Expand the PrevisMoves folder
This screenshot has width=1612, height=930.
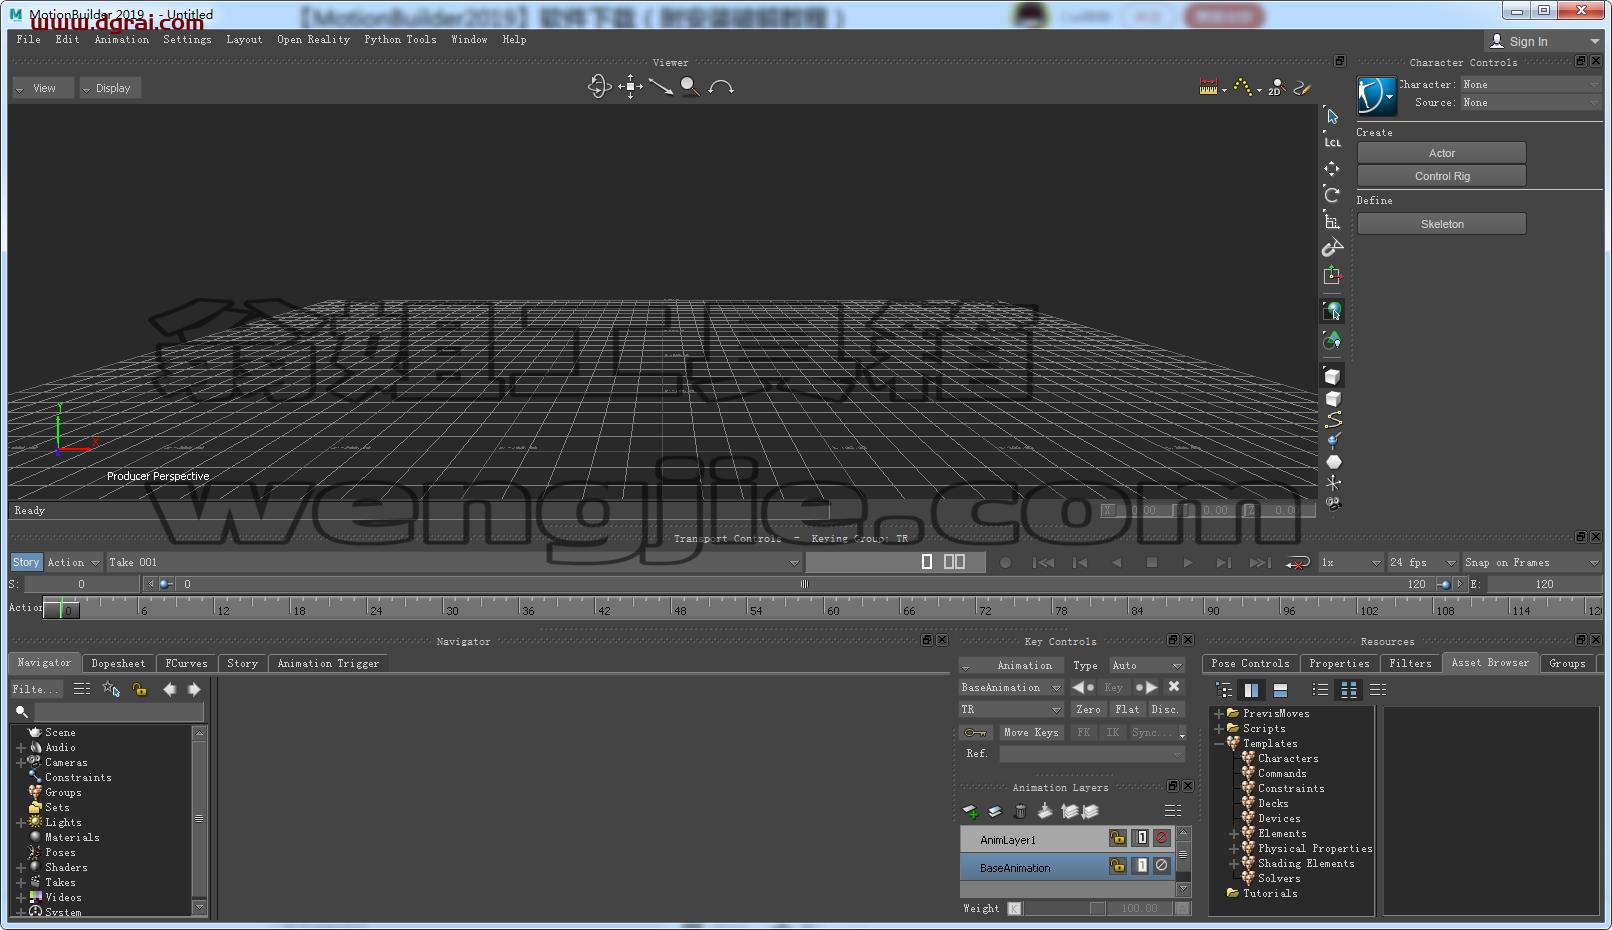pos(1218,714)
